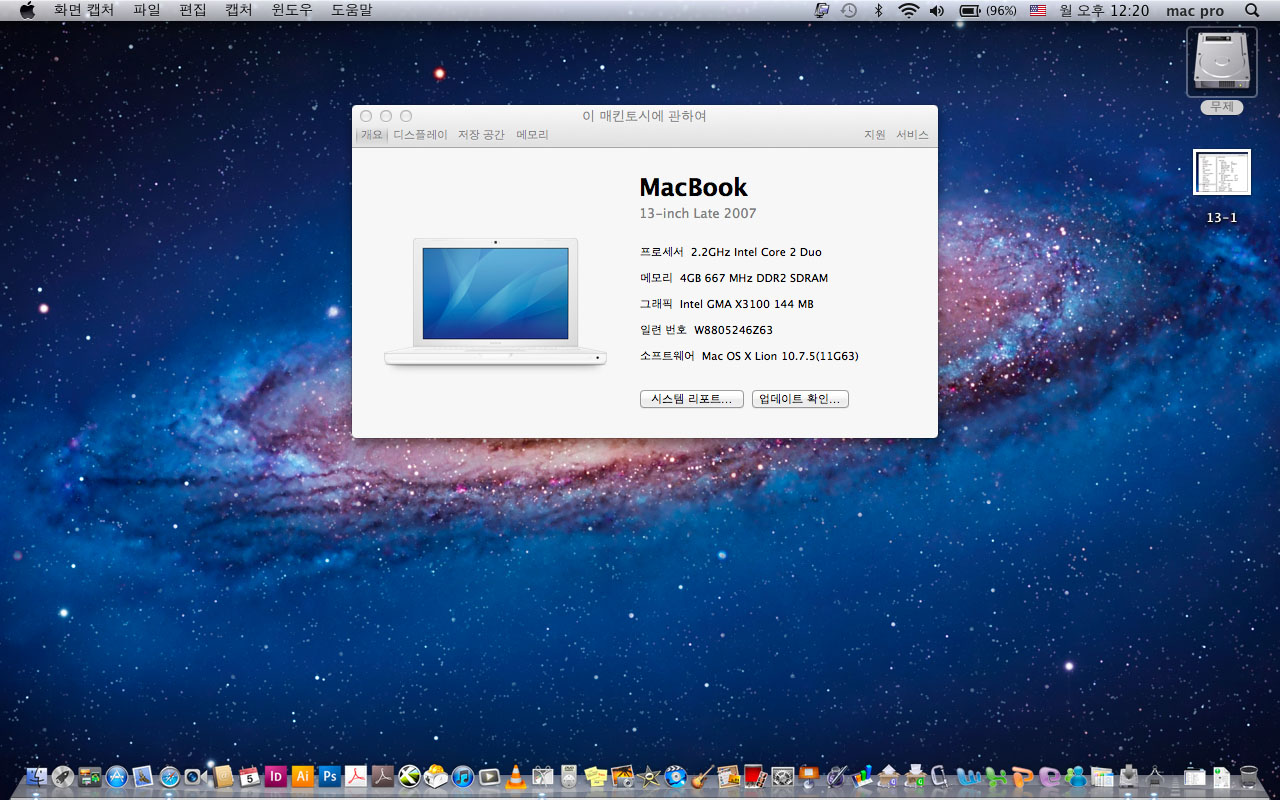Open the US flag input source menu
1280x800 pixels.
pyautogui.click(x=1037, y=10)
